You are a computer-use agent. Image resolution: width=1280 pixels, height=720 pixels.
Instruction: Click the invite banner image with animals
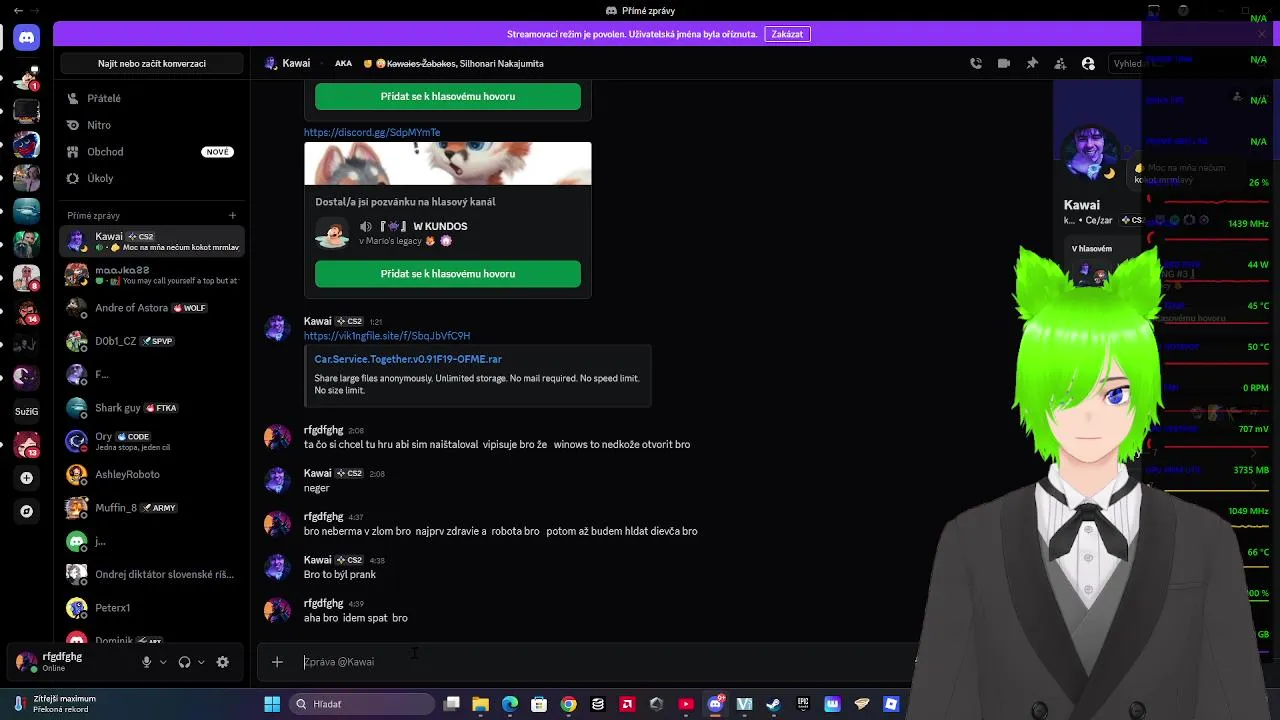coord(448,163)
